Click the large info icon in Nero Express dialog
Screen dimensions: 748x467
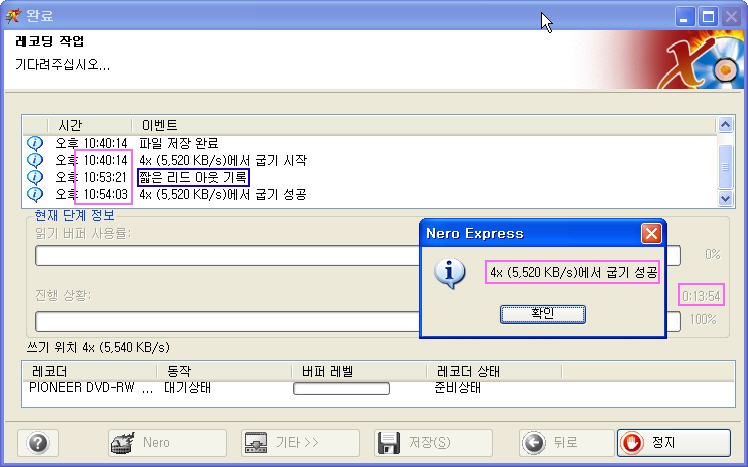pos(453,274)
